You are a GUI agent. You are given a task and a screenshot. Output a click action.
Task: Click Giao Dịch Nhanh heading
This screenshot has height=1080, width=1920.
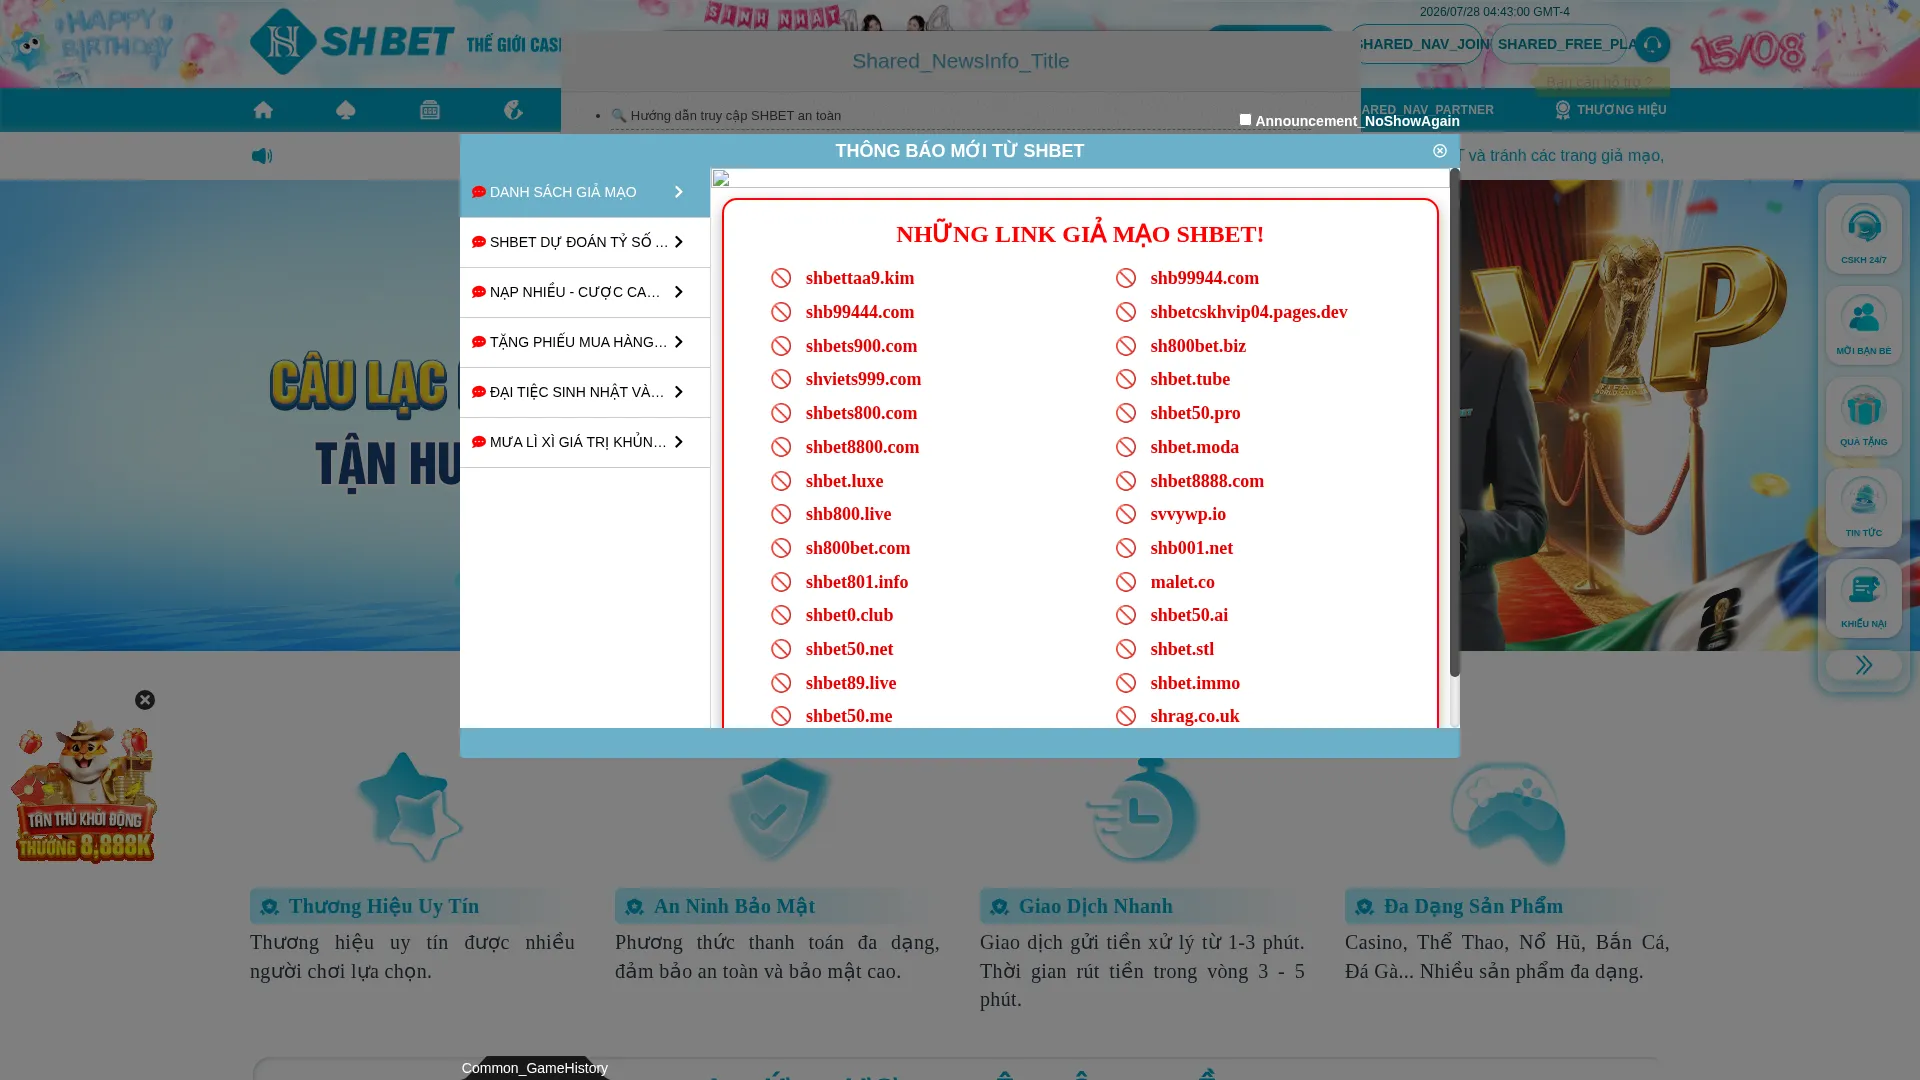pos(1095,906)
